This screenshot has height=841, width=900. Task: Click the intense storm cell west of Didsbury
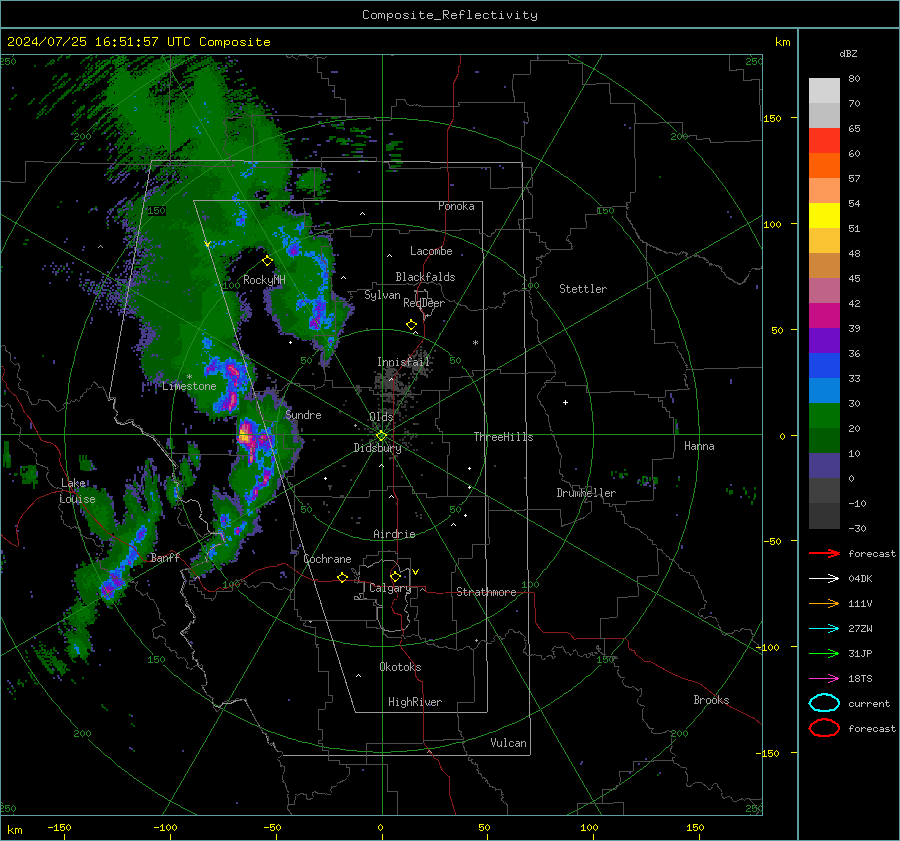(248, 435)
